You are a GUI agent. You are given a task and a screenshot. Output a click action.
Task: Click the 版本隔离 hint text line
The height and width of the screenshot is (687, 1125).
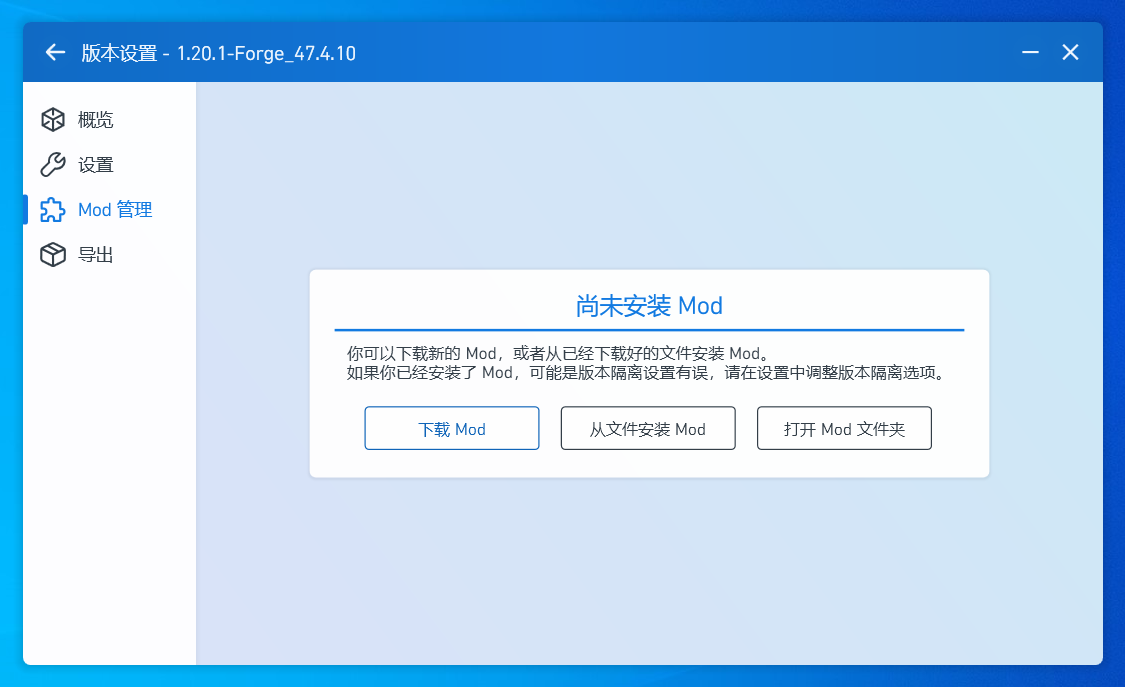645,374
